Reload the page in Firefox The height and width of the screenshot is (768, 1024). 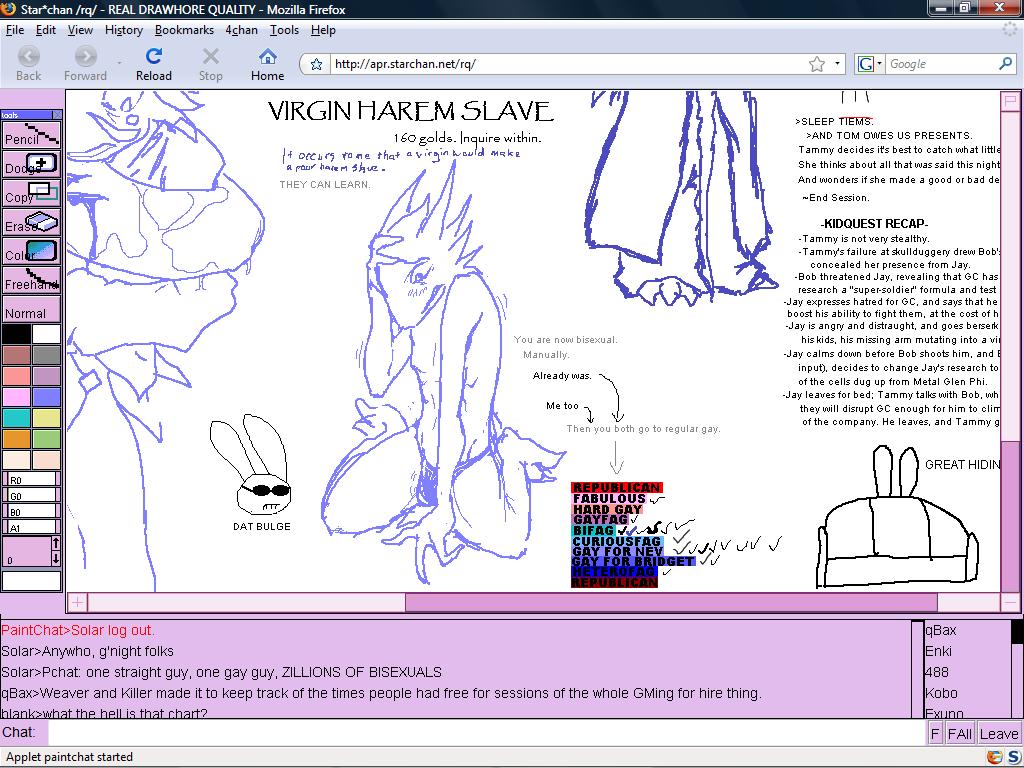(154, 64)
